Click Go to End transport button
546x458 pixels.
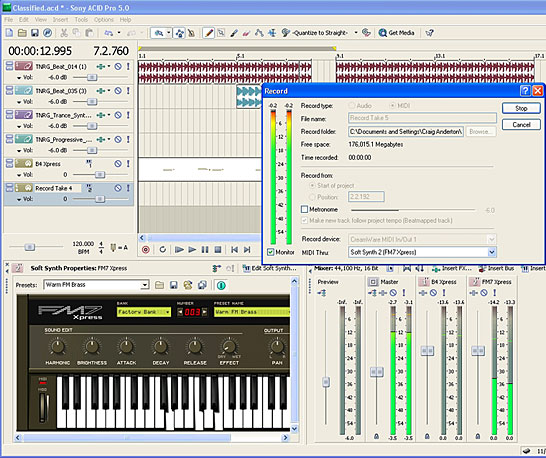[x=247, y=249]
